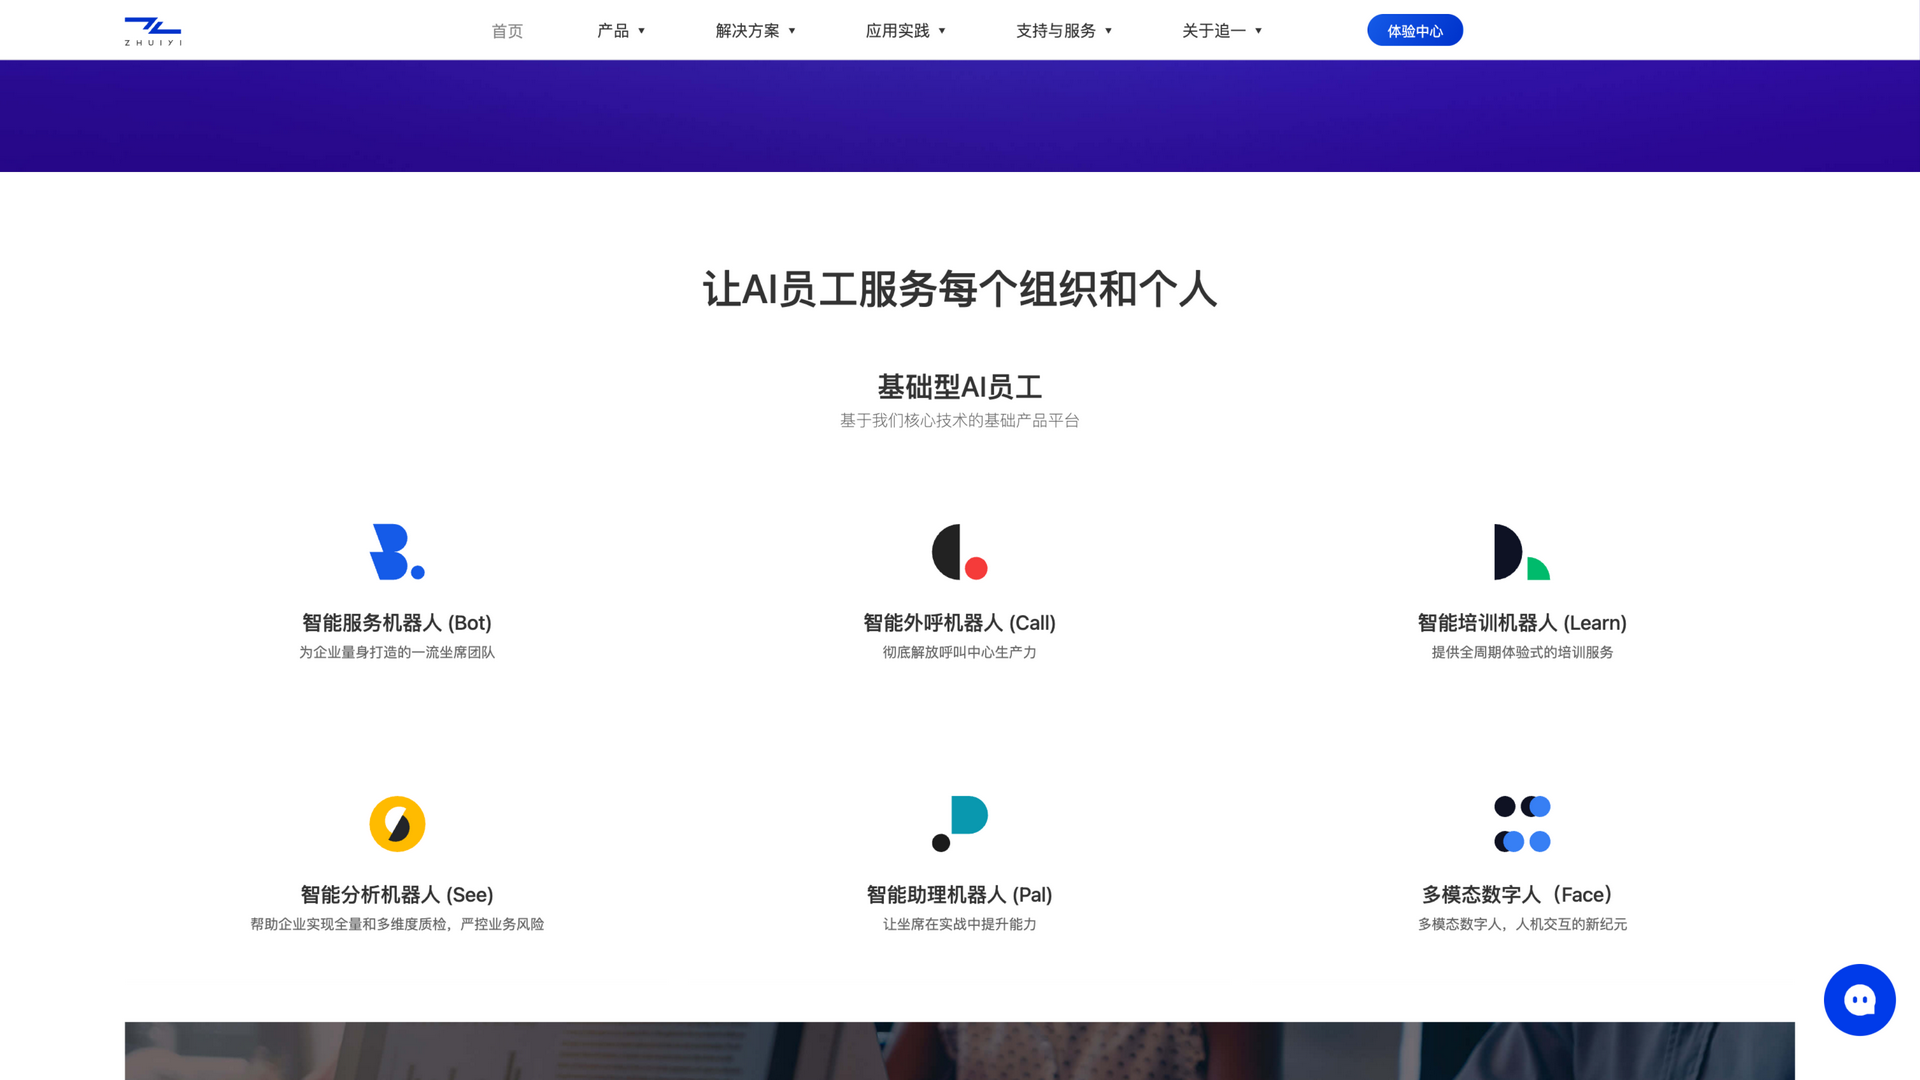Image resolution: width=1920 pixels, height=1080 pixels.
Task: Expand the 产品 dropdown arrow
Action: [x=642, y=31]
